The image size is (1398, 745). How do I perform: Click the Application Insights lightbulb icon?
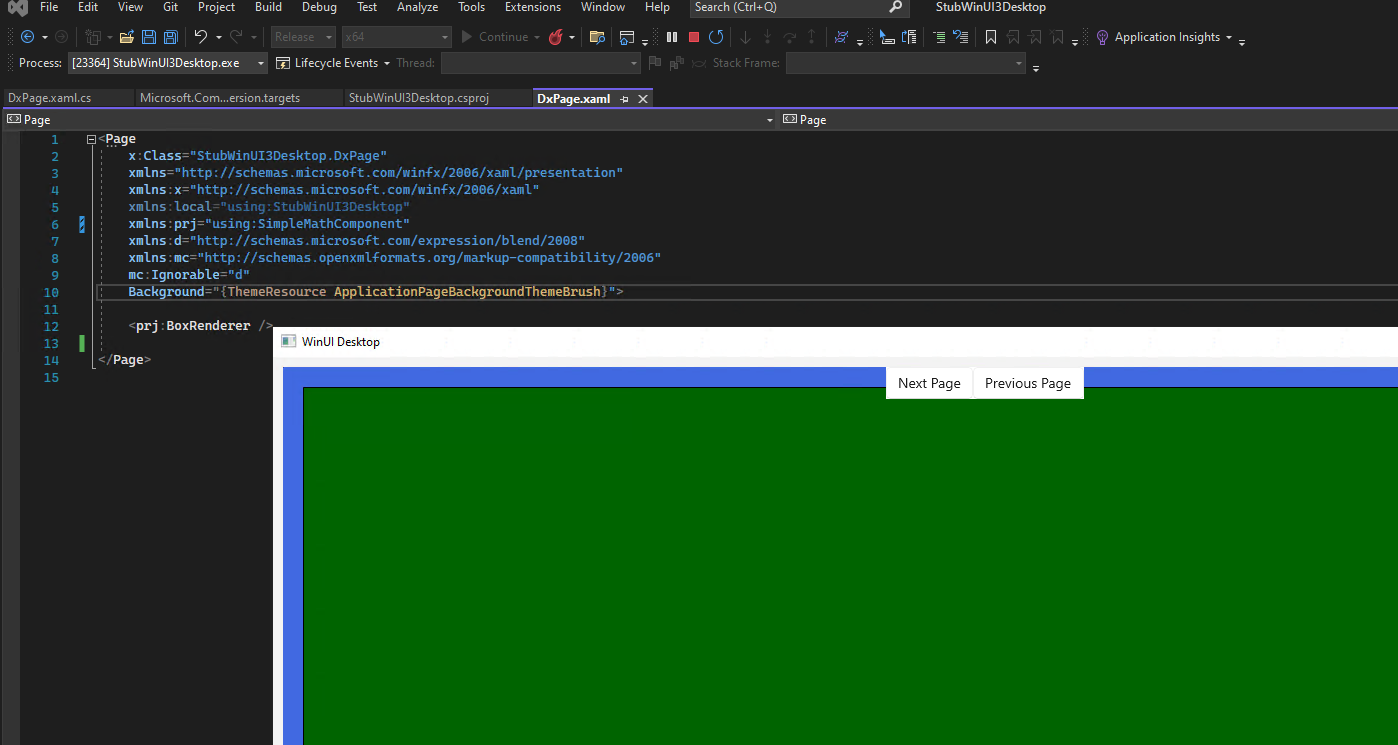[1102, 37]
